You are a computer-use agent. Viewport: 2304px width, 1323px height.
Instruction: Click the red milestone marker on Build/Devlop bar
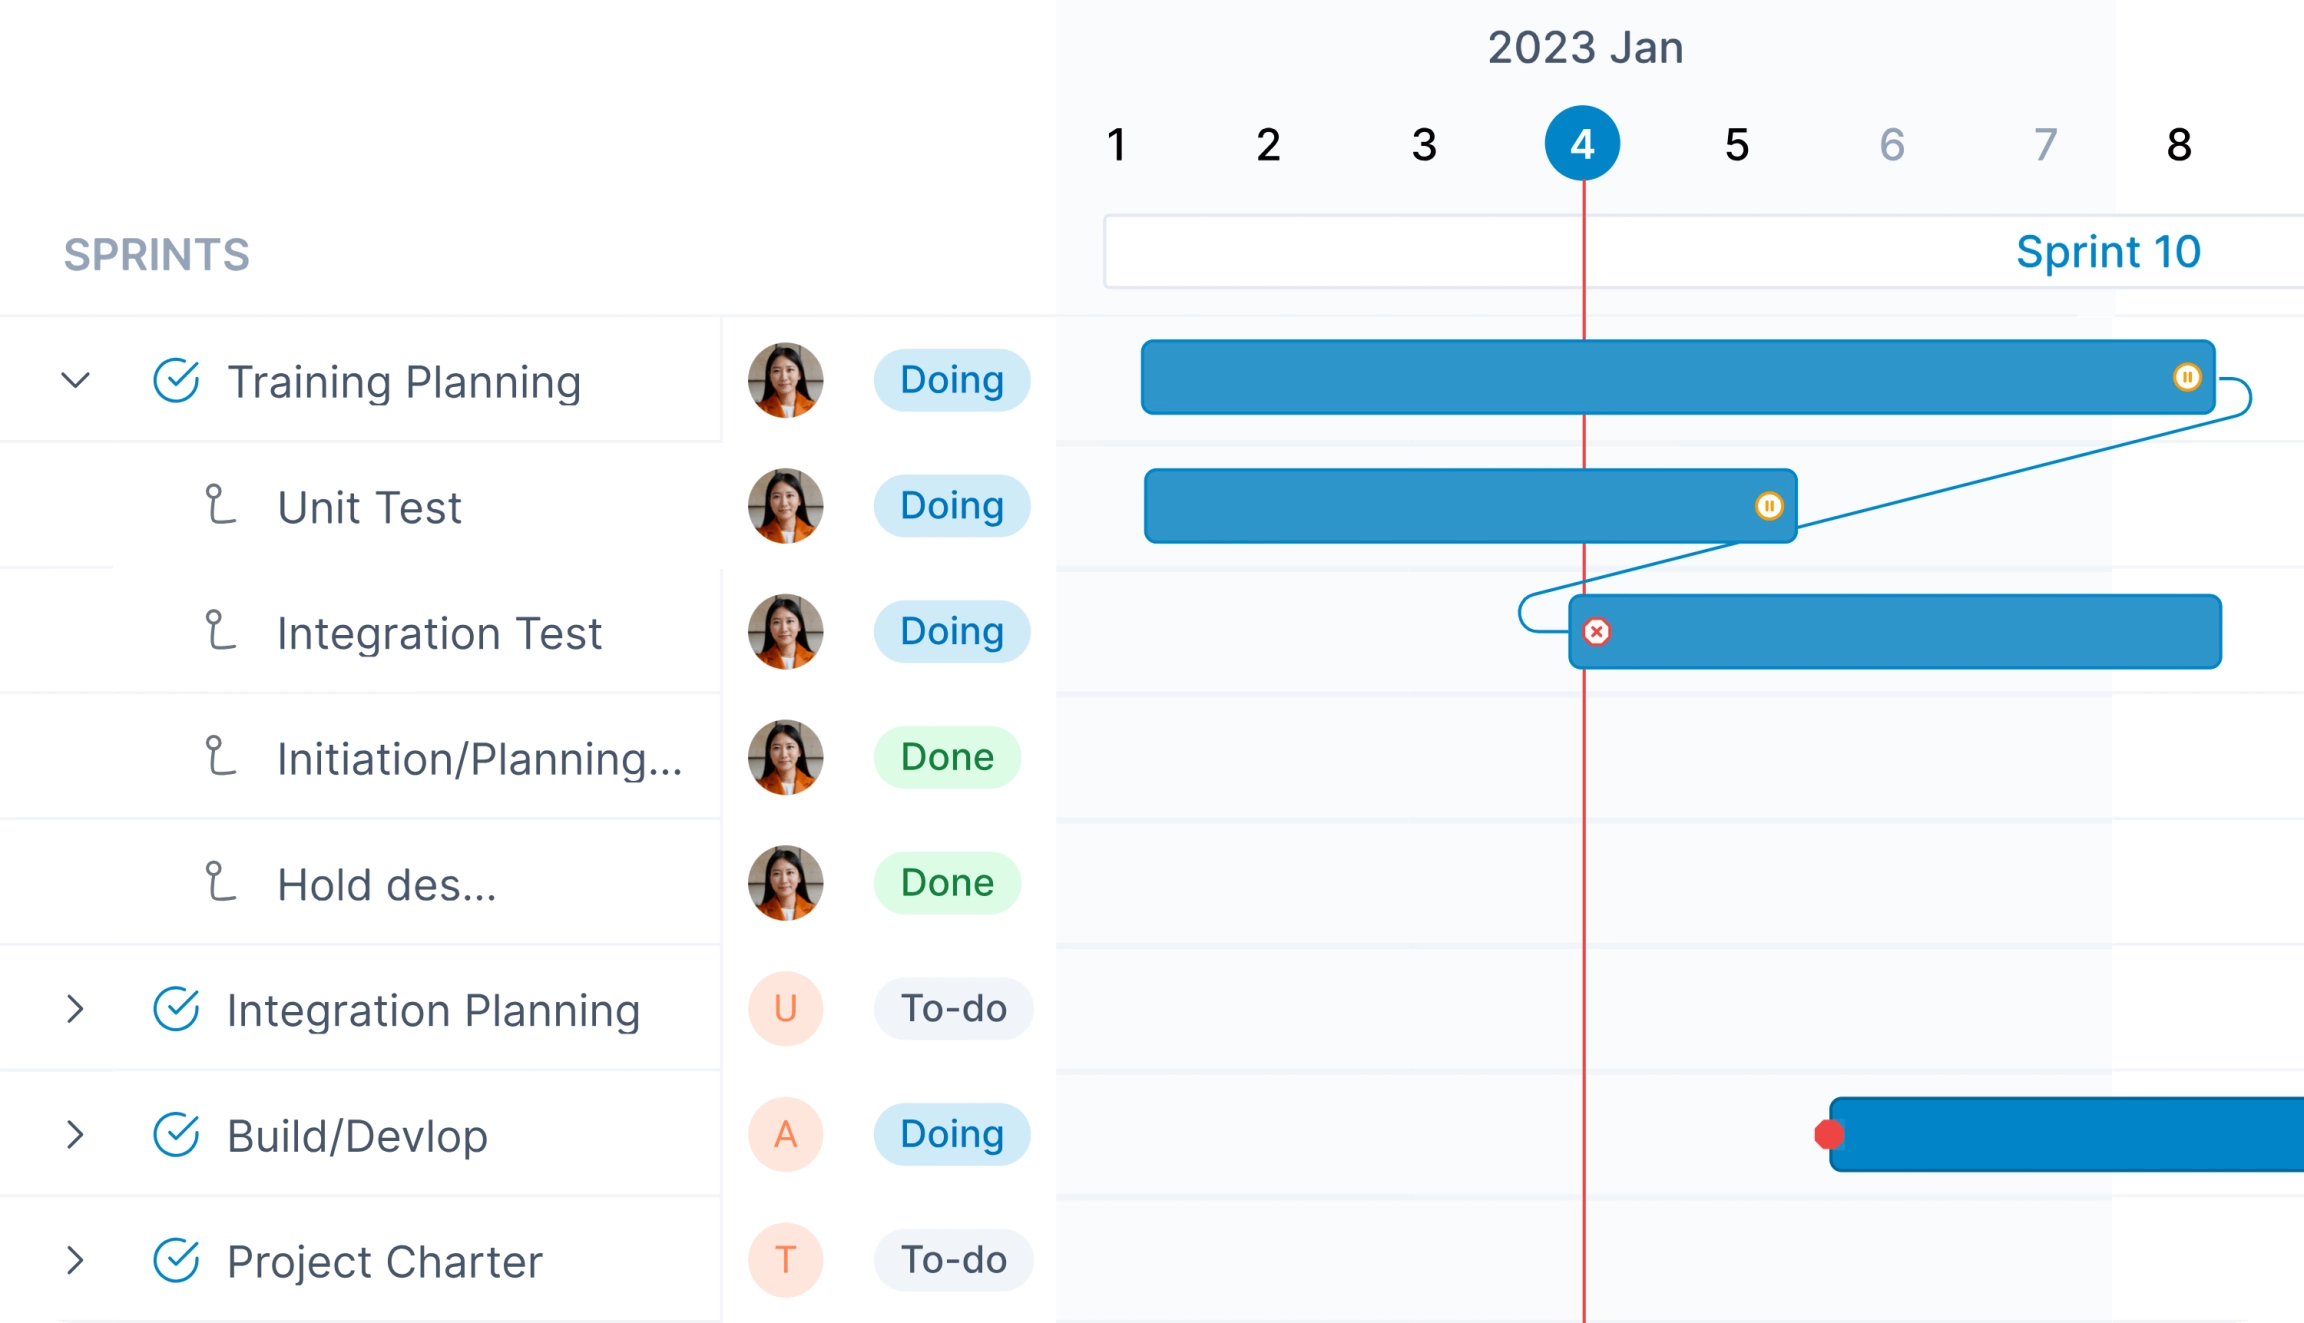(1830, 1133)
